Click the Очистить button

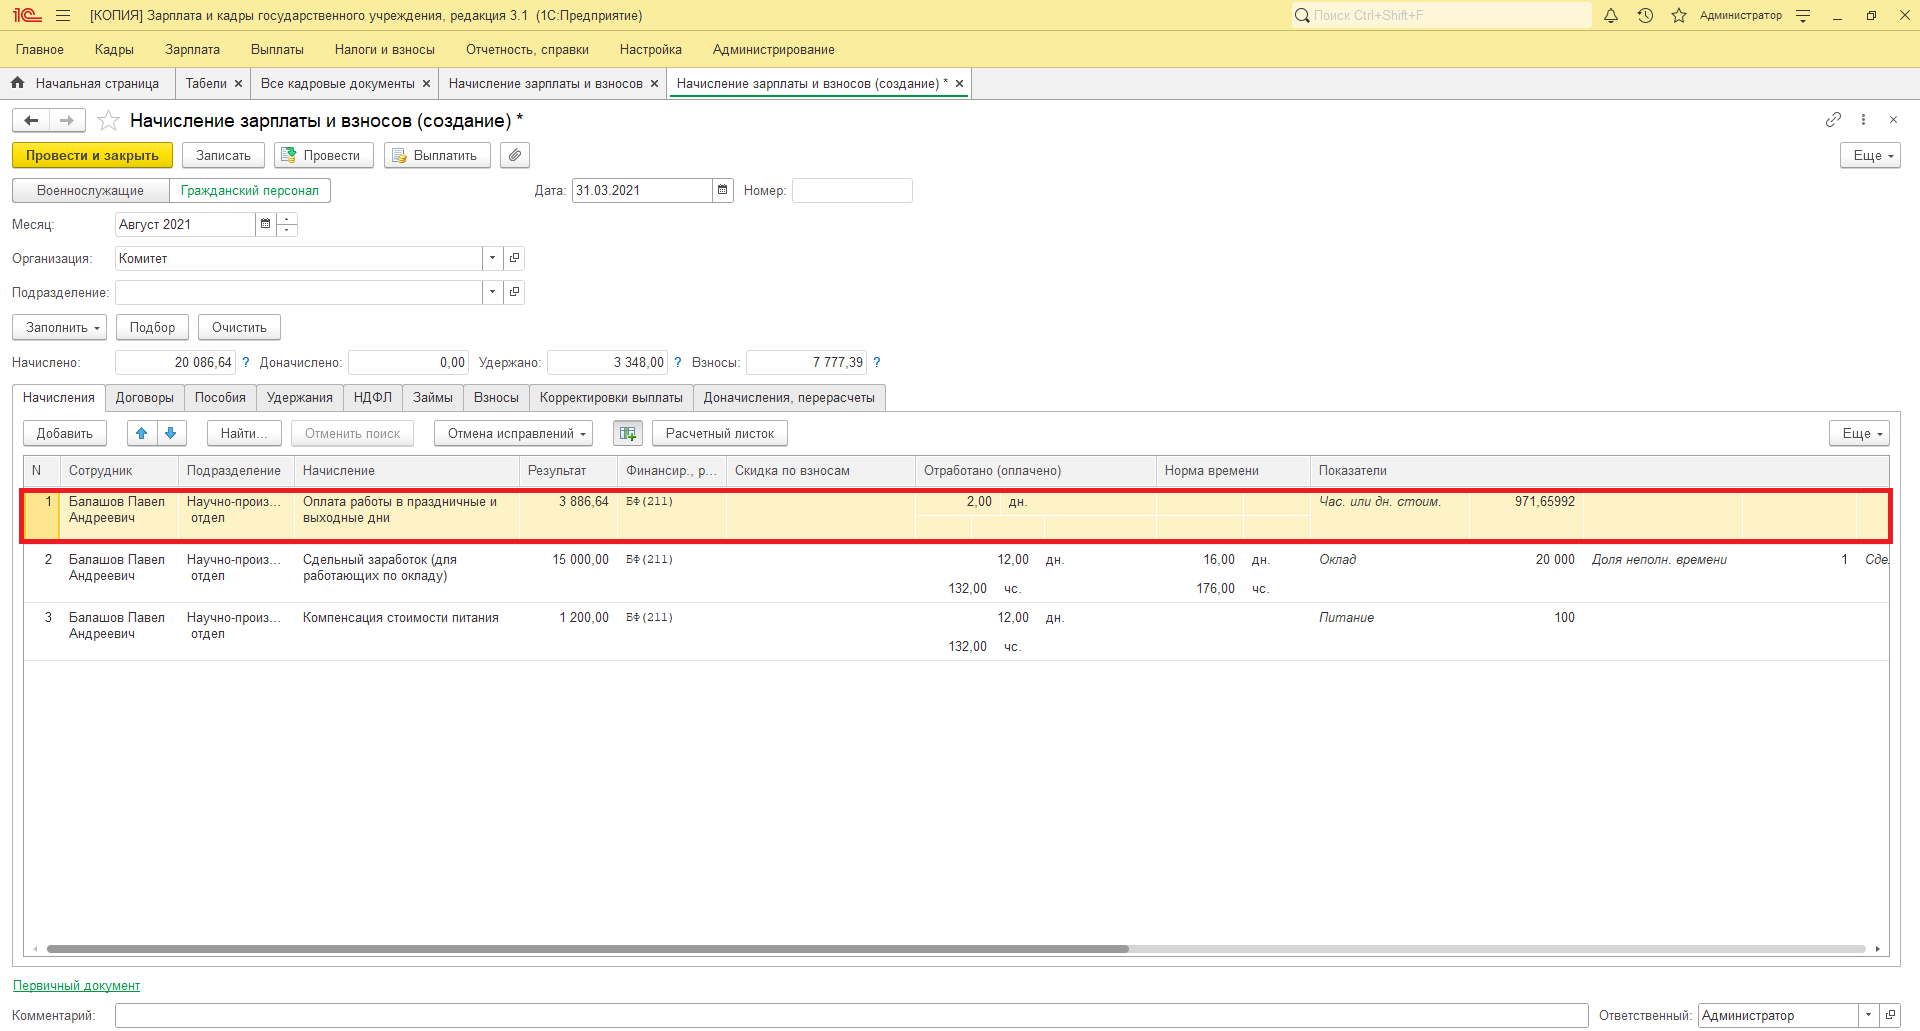pyautogui.click(x=239, y=328)
